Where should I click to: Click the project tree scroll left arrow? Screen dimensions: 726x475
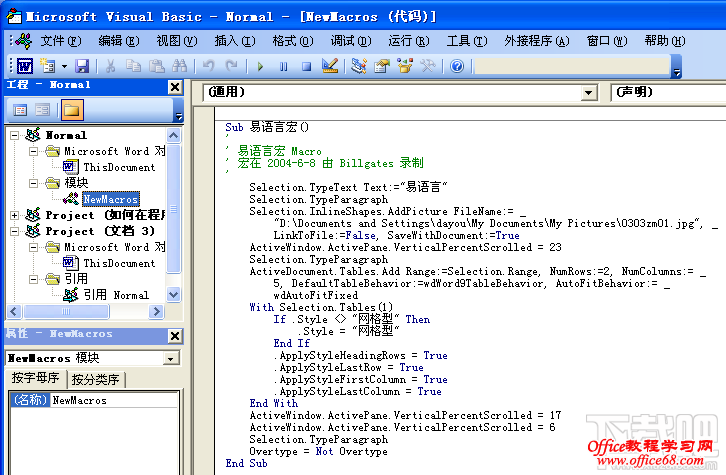[14, 312]
